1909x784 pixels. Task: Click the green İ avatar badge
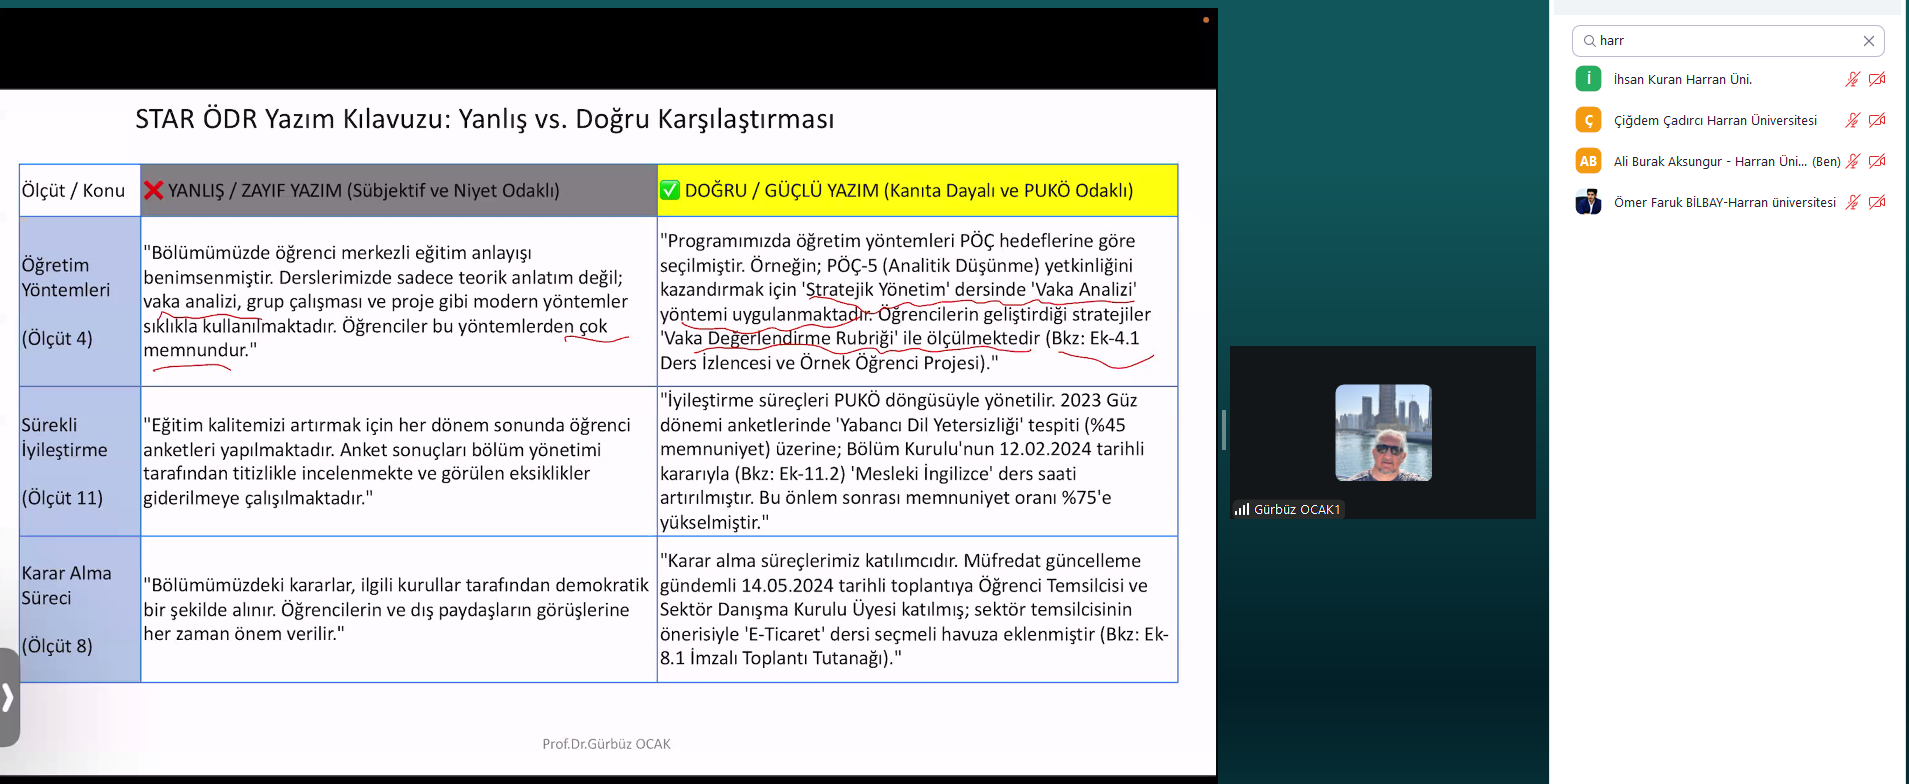[1588, 79]
